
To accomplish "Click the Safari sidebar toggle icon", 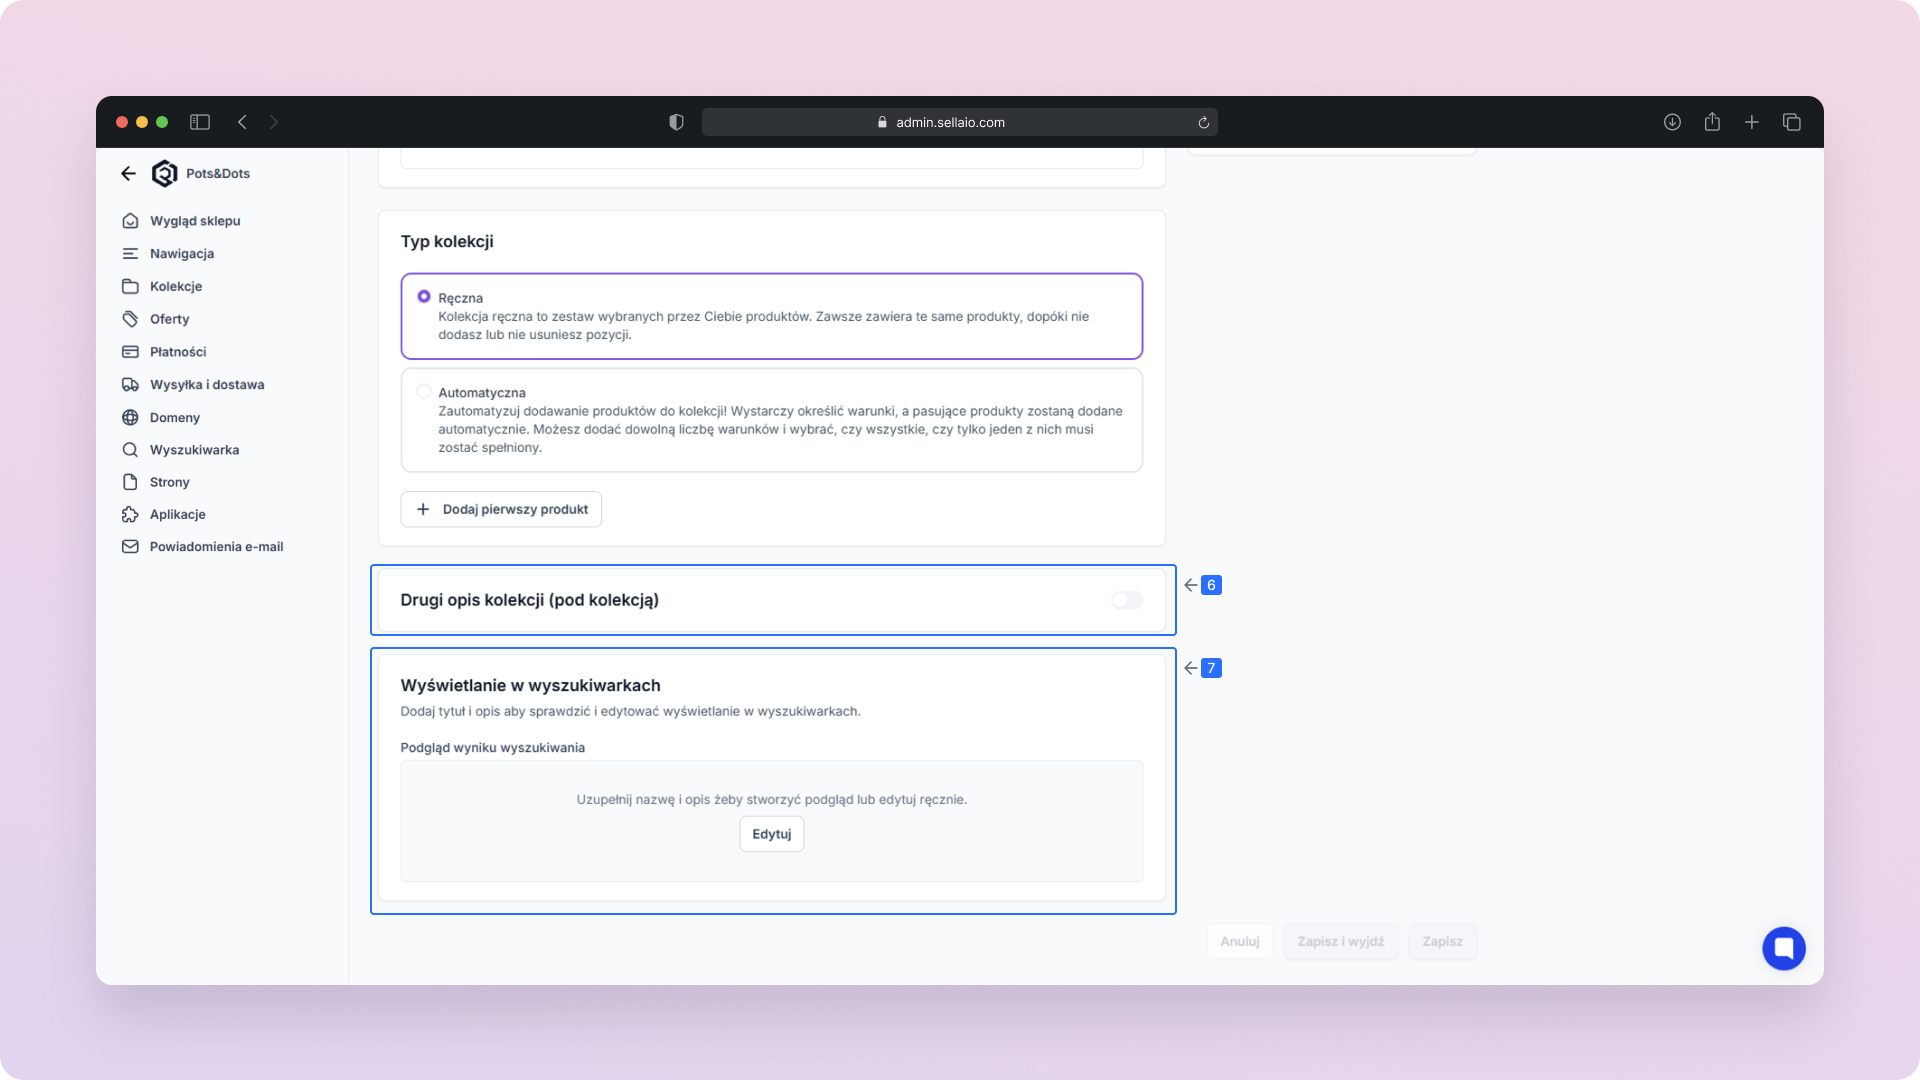I will coord(200,122).
